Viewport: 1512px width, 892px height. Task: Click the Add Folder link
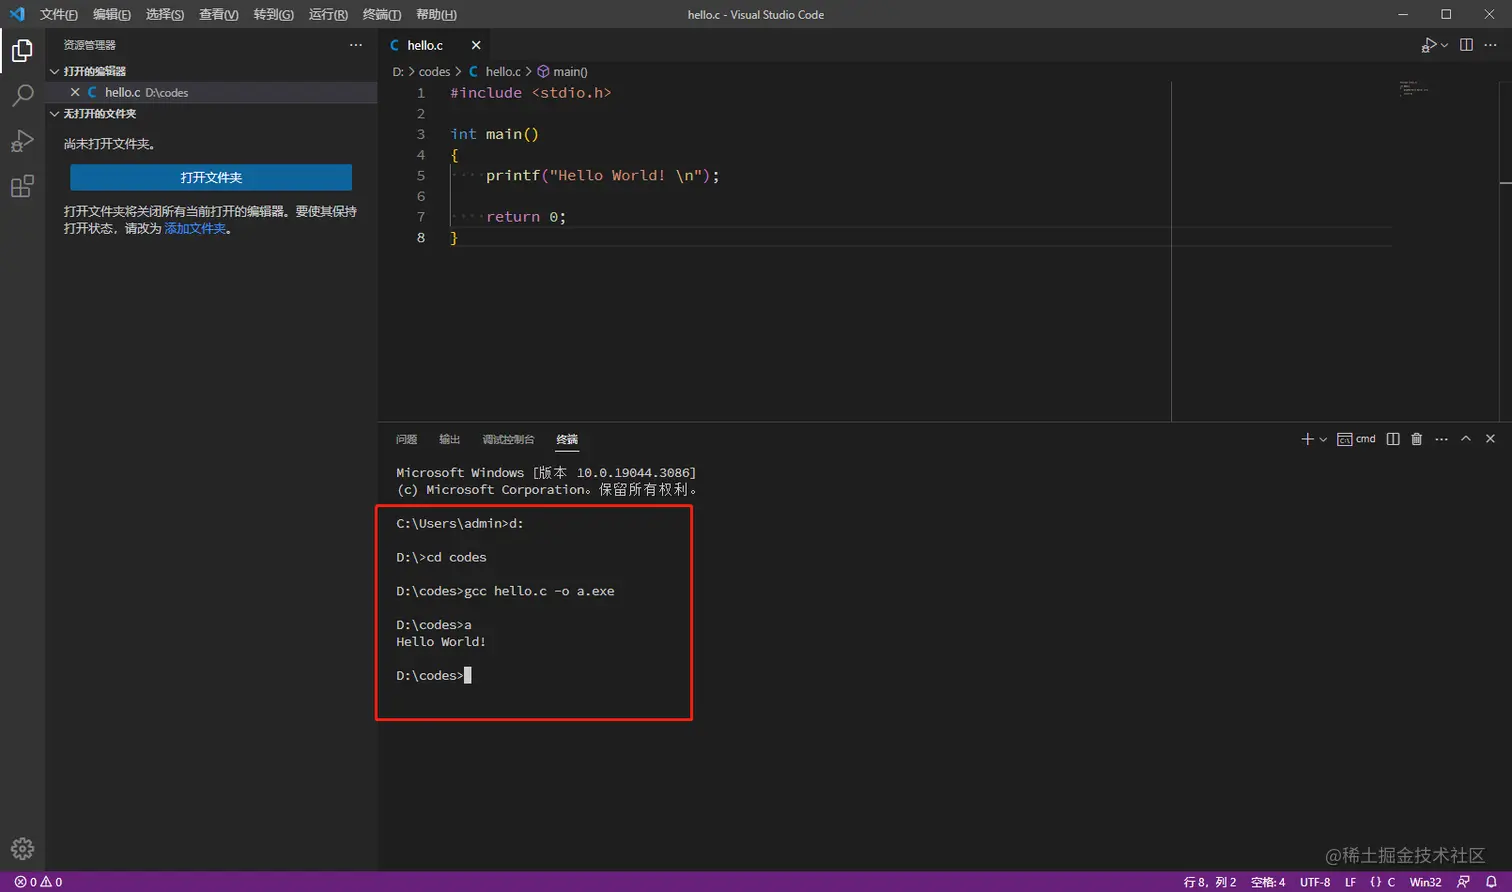195,228
